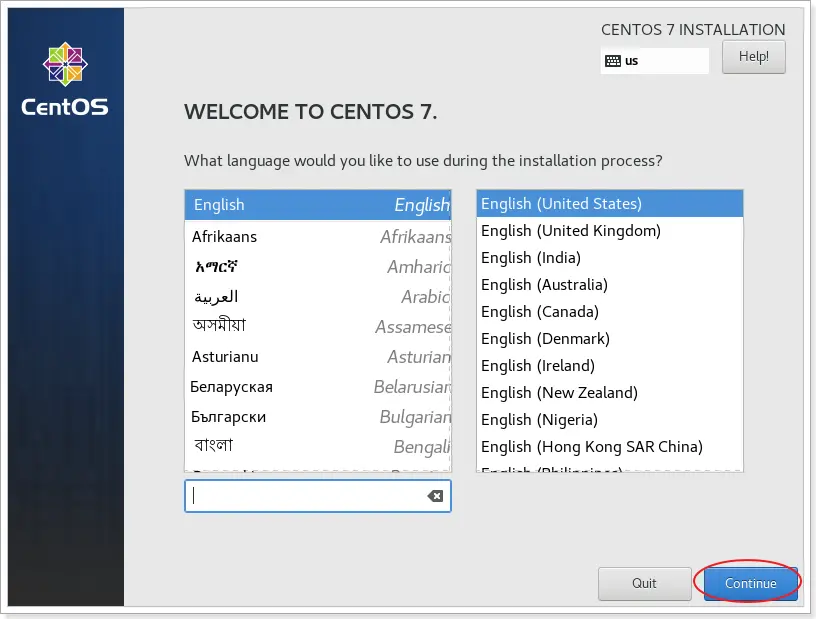Choose English (Hong Kong SAR China) locale
The image size is (816, 619).
610,447
